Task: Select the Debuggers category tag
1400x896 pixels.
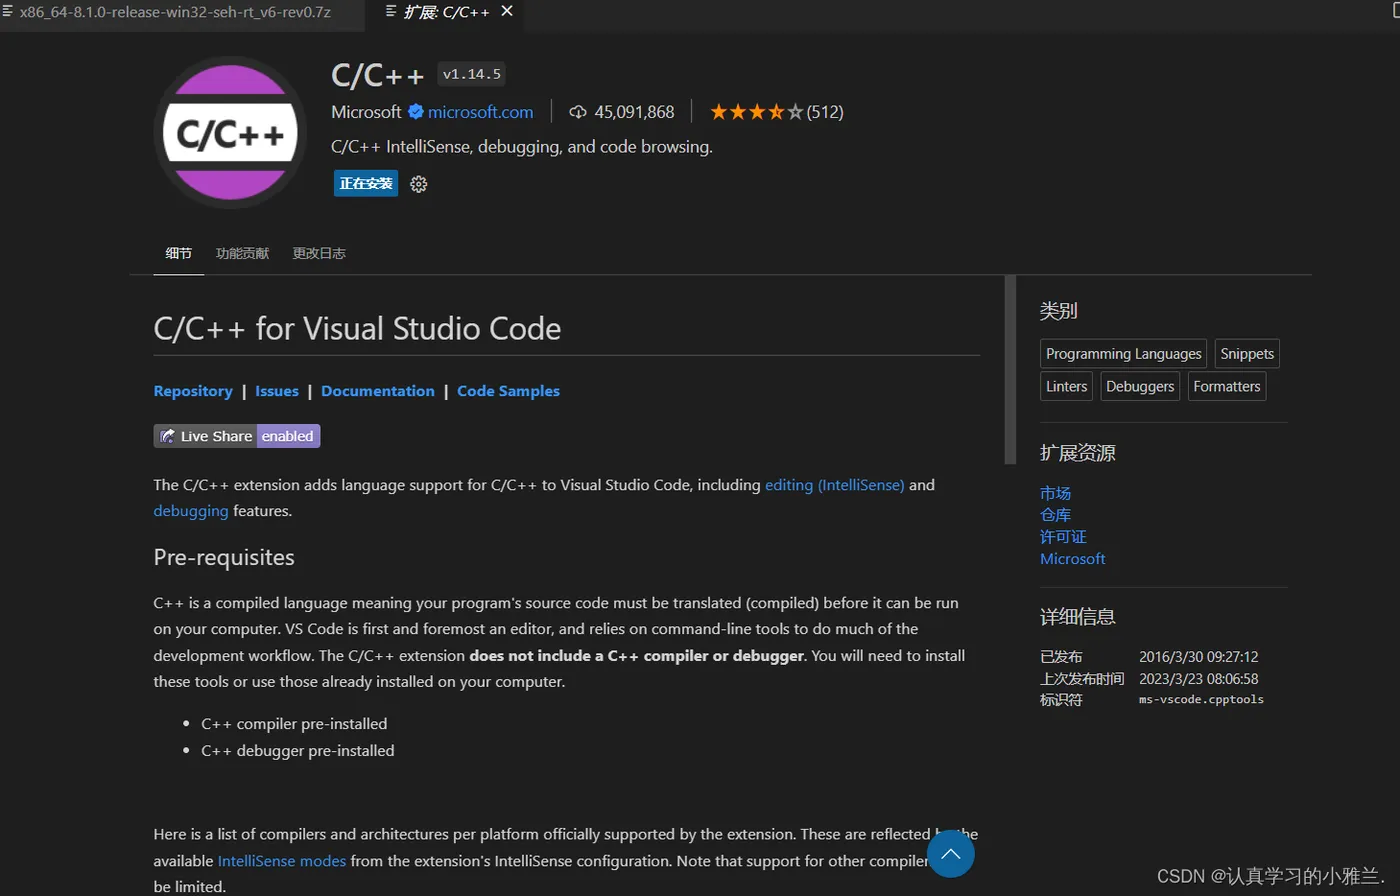Action: (1140, 386)
